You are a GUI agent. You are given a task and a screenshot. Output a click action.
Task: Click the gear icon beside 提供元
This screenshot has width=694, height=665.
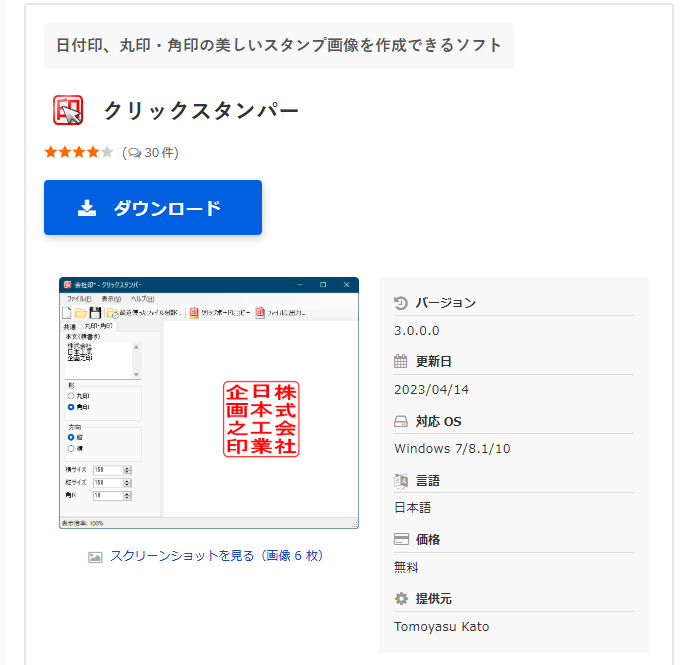coord(401,599)
